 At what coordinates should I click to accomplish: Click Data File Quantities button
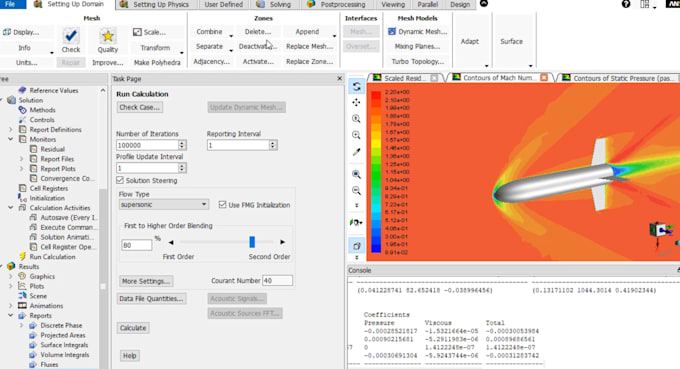151,298
